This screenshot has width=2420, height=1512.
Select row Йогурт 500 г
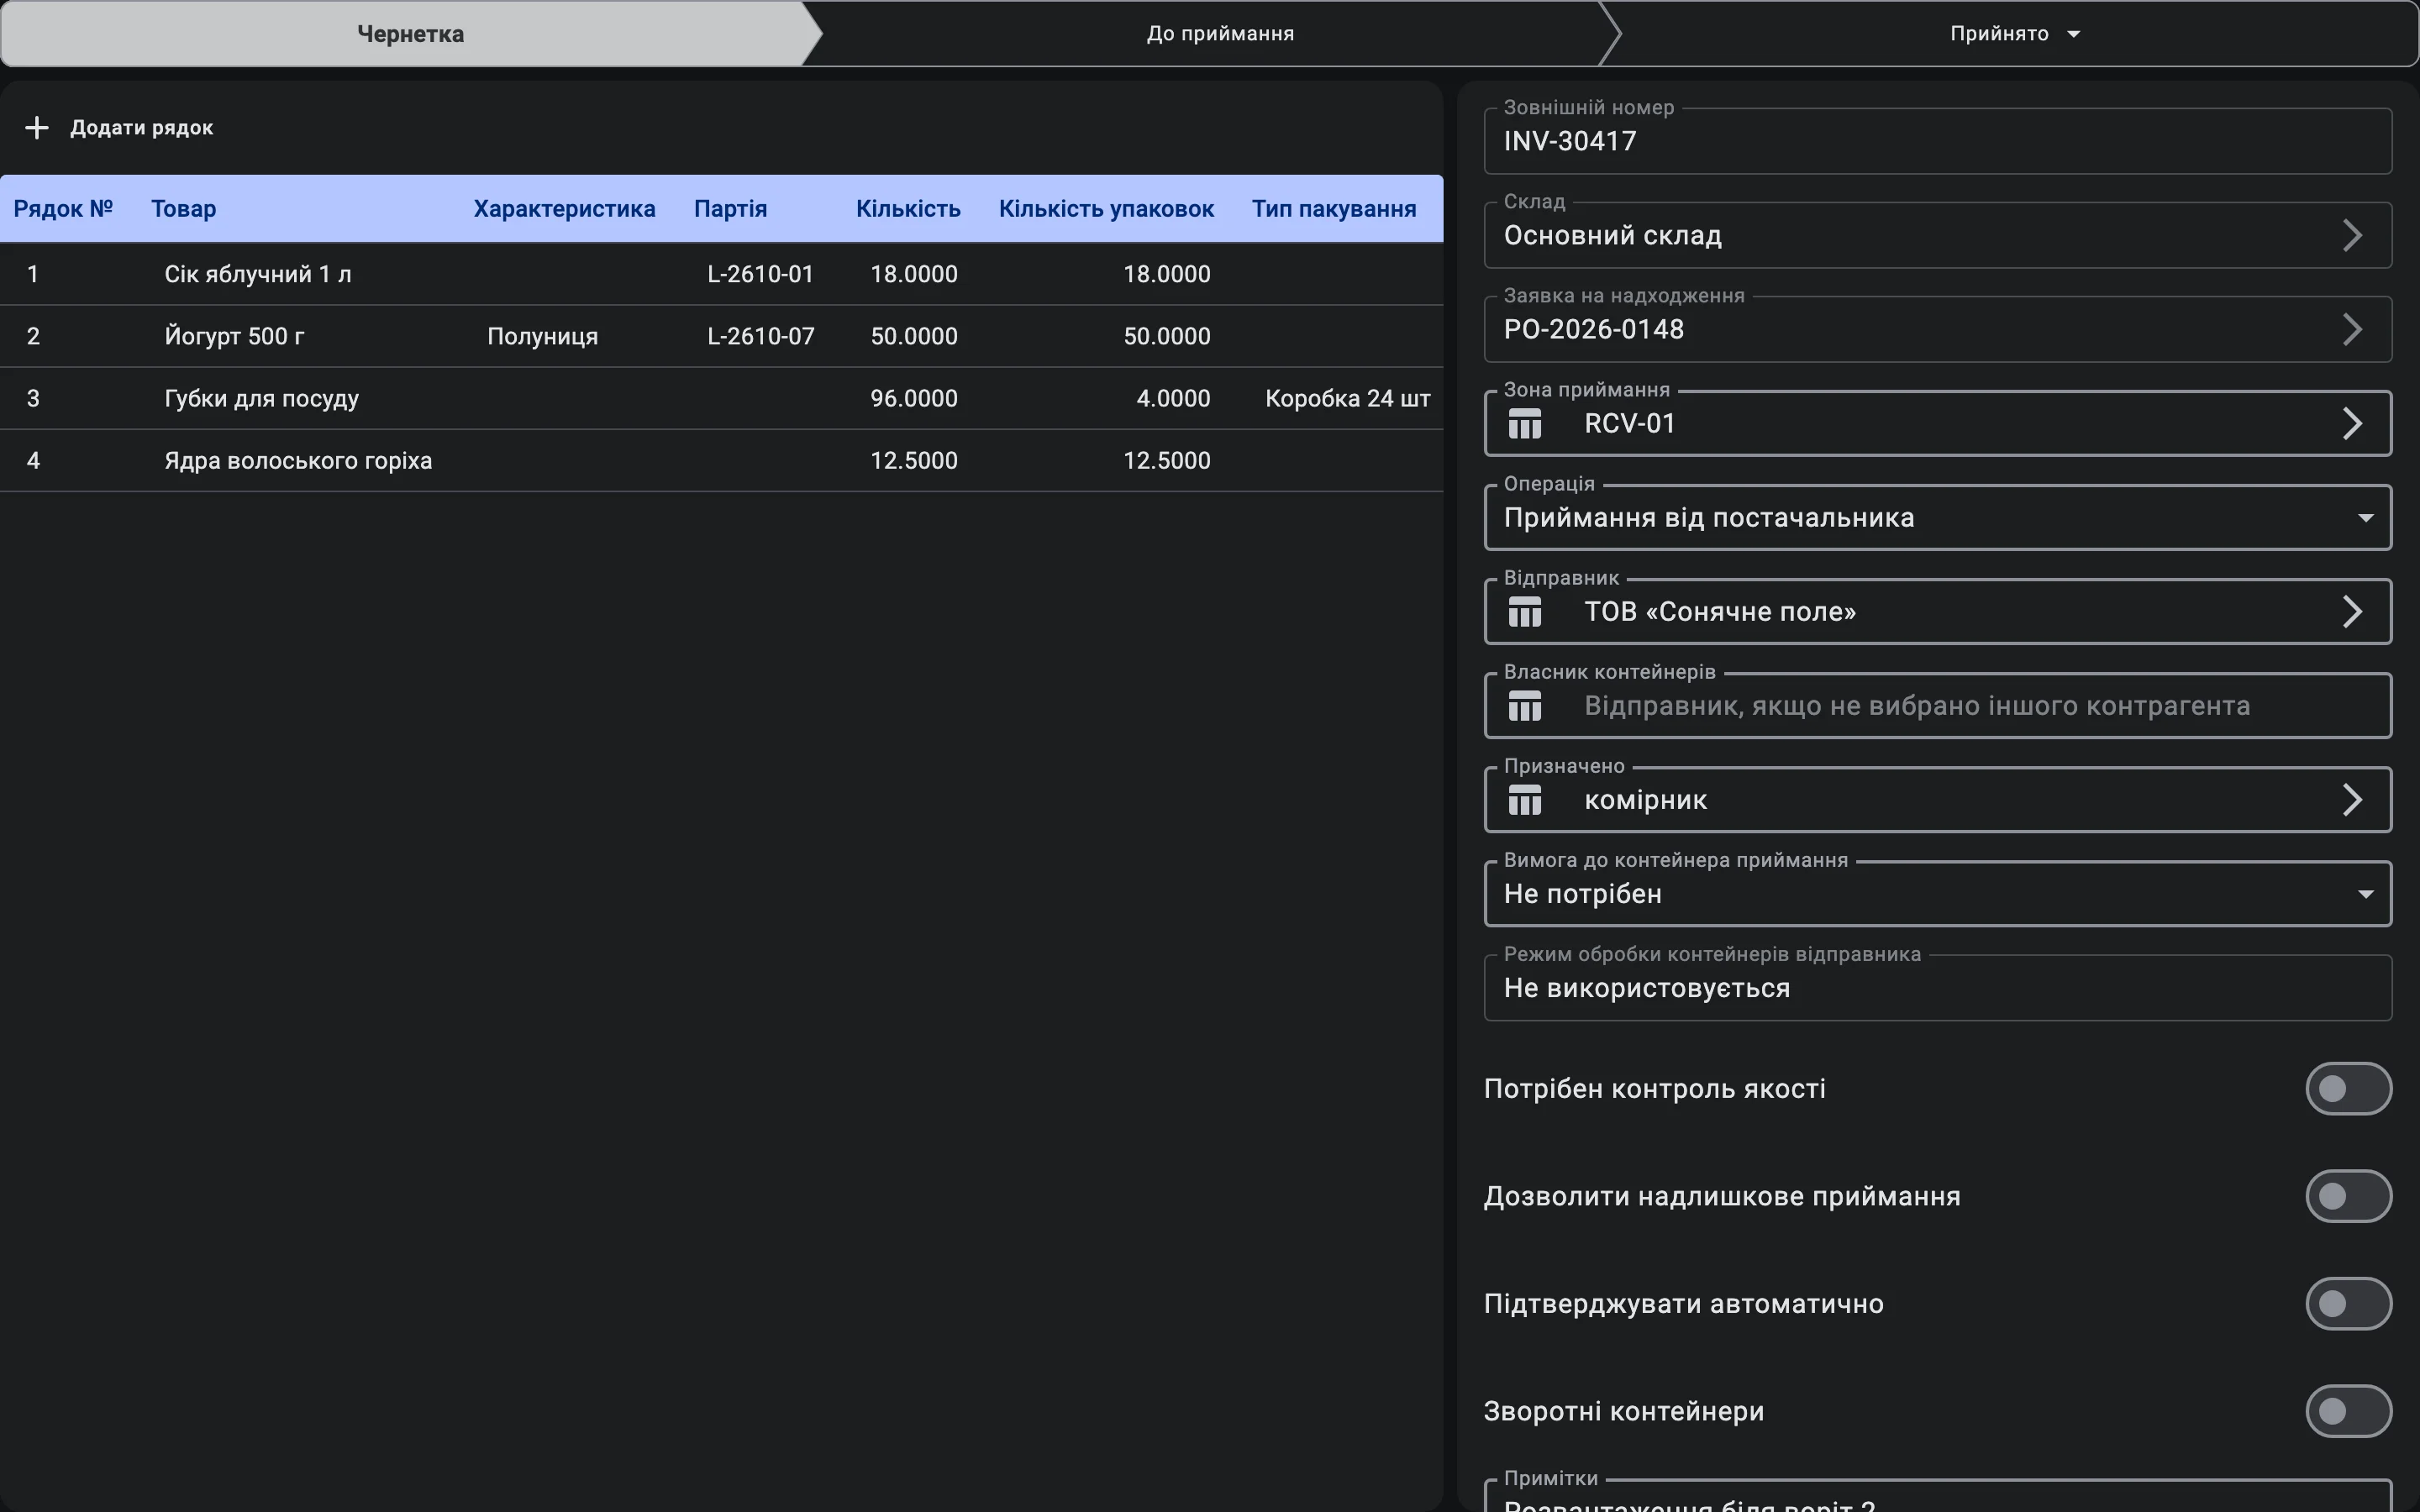(721, 336)
